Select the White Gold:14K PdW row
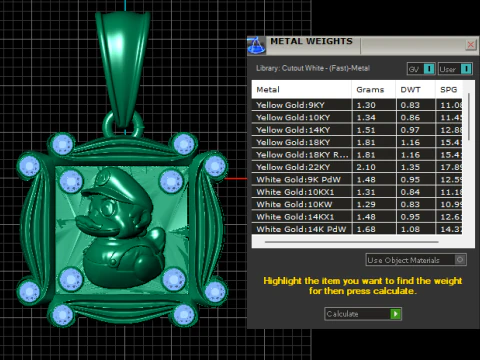This screenshot has width=480, height=360. click(357, 229)
